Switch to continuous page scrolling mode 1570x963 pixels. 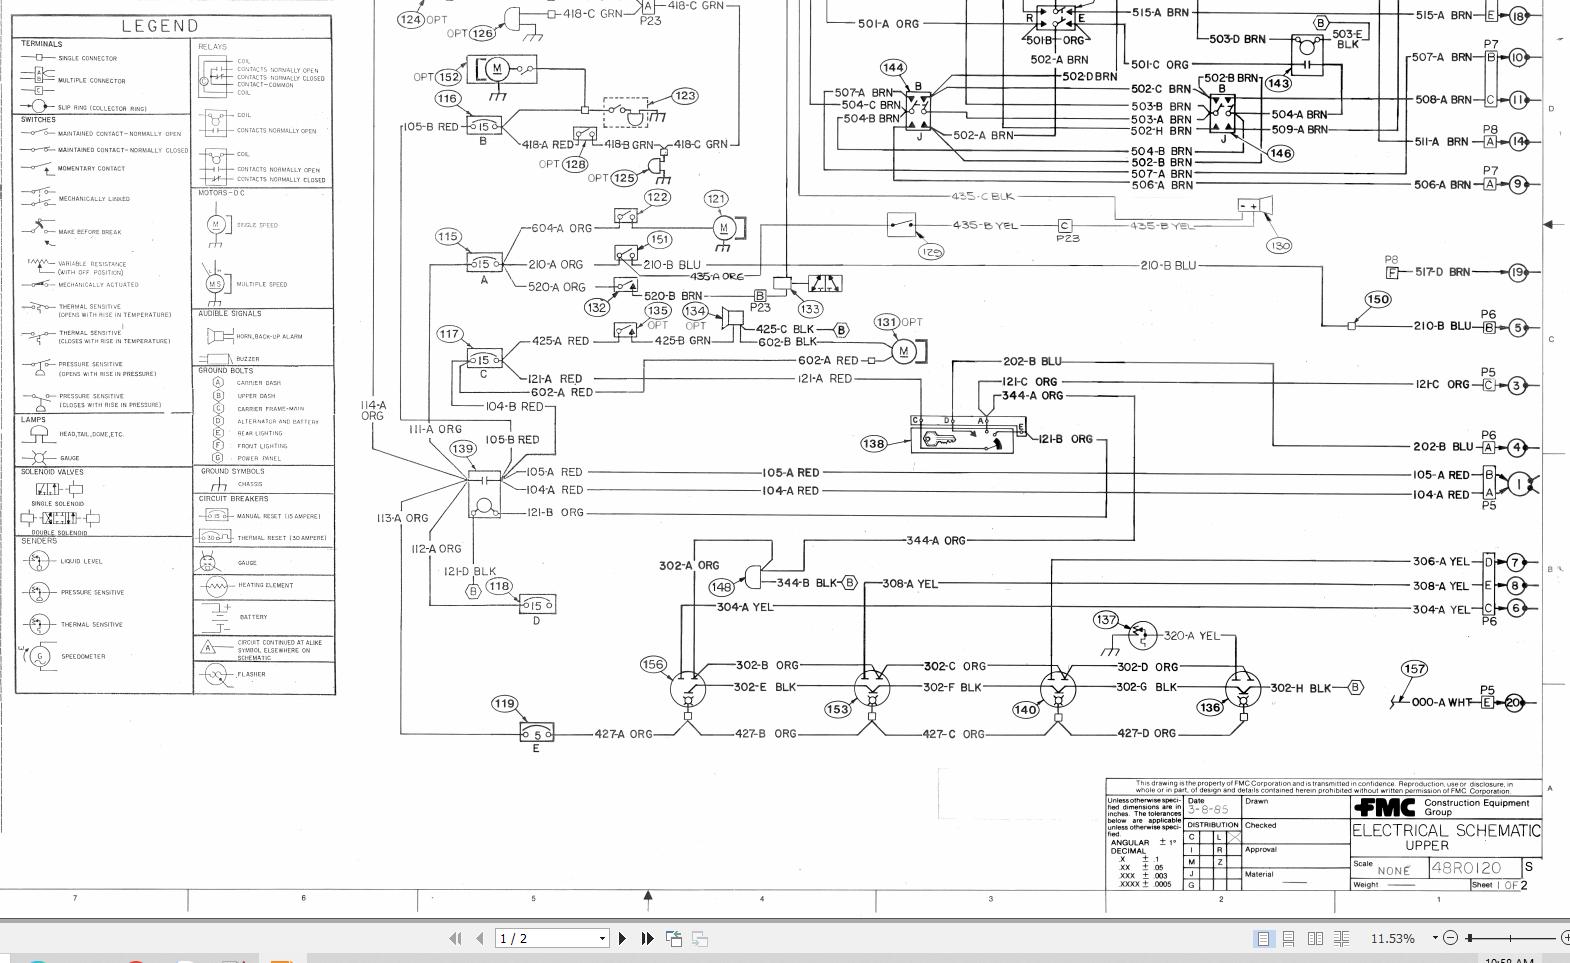pyautogui.click(x=1289, y=938)
